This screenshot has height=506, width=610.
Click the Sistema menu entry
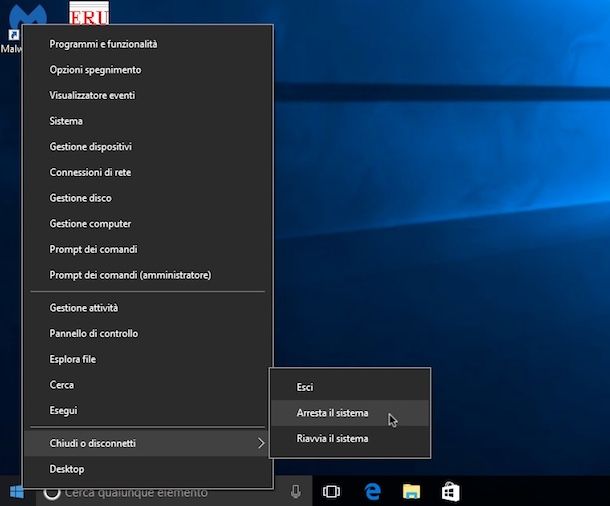coord(148,121)
